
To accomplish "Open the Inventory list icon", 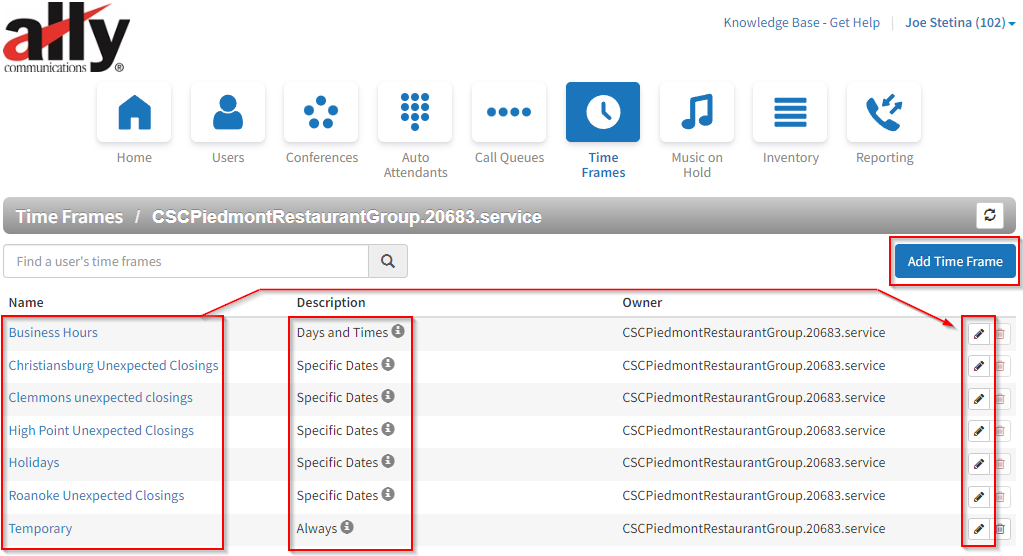I will 790,112.
